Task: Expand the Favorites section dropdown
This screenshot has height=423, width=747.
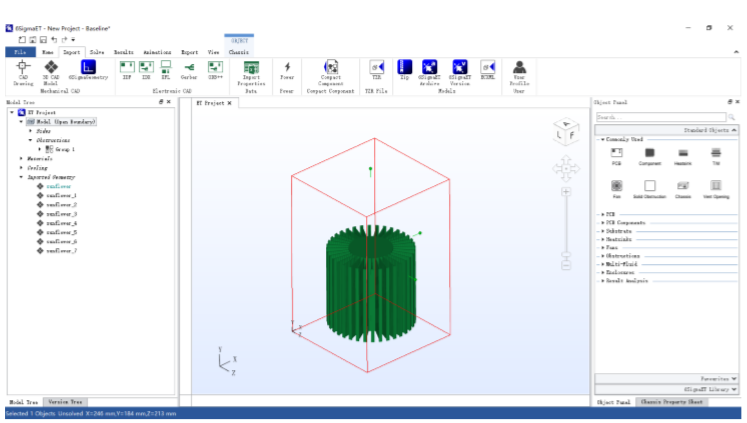Action: [x=735, y=379]
